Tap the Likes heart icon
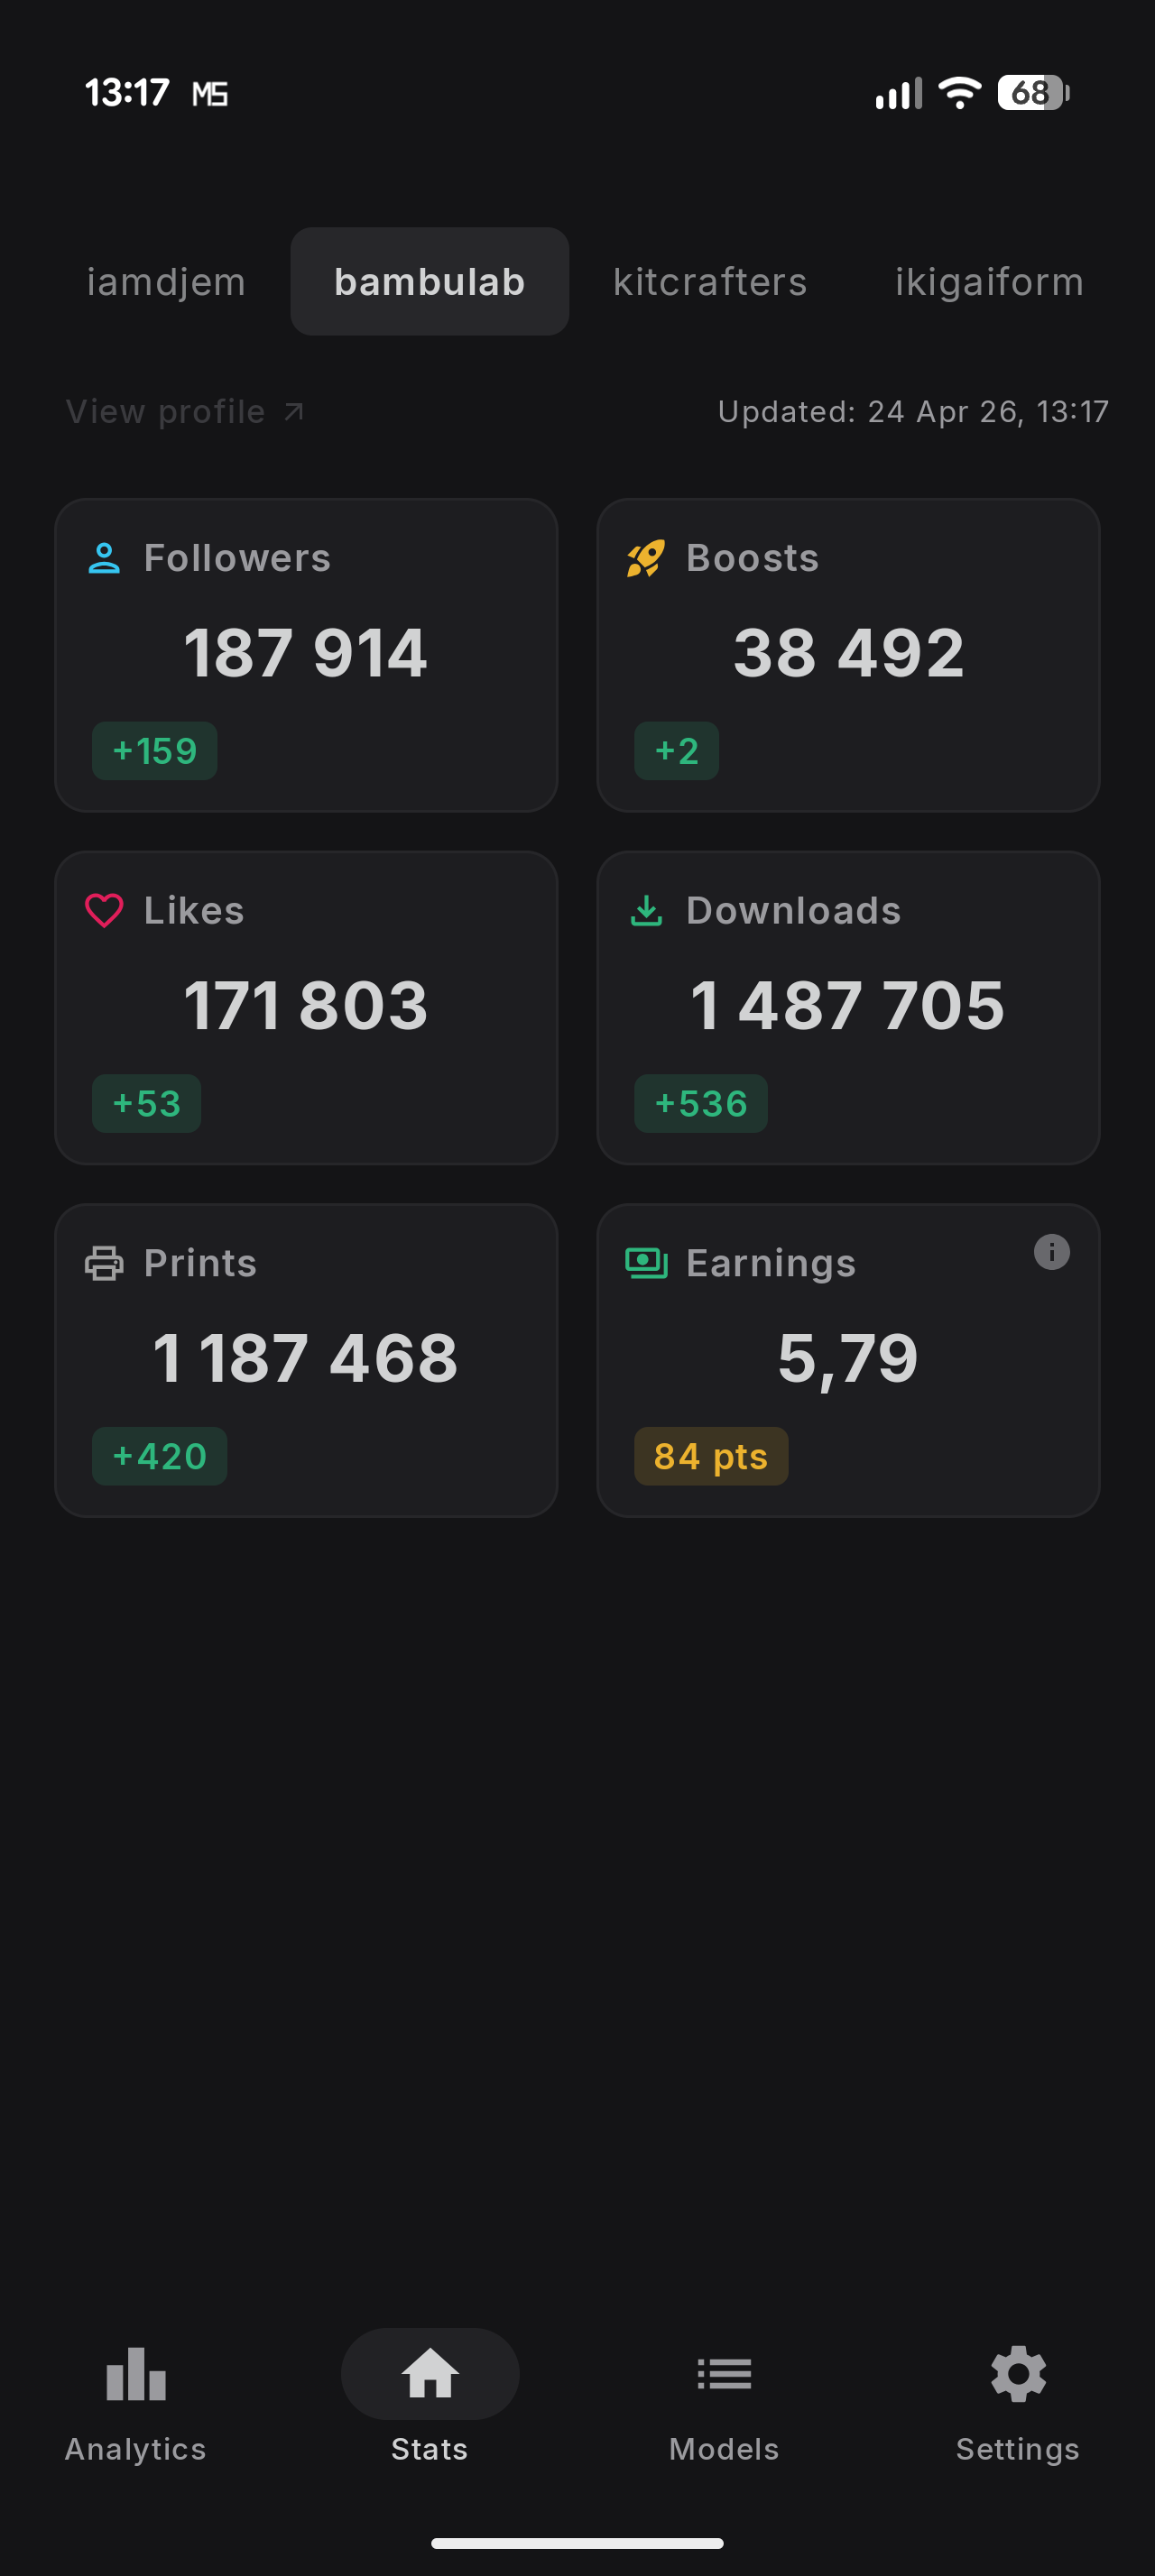 click(x=104, y=910)
